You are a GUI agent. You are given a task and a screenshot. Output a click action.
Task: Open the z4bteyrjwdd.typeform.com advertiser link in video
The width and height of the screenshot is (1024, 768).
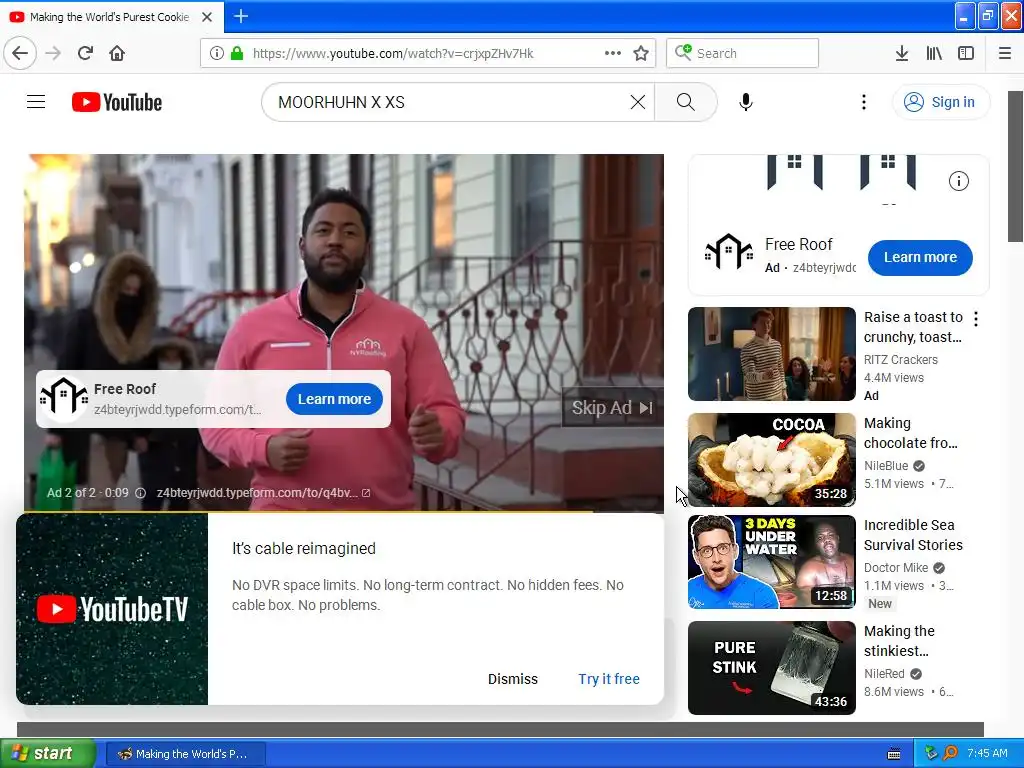[263, 493]
